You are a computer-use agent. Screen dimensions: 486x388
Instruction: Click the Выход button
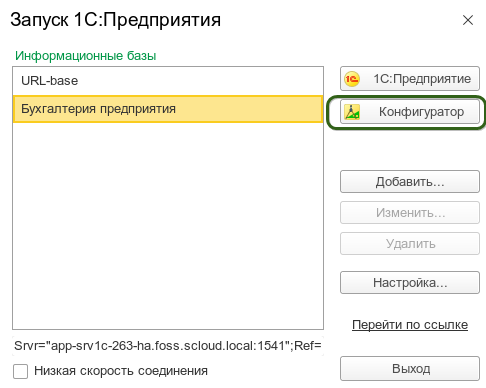[410, 369]
